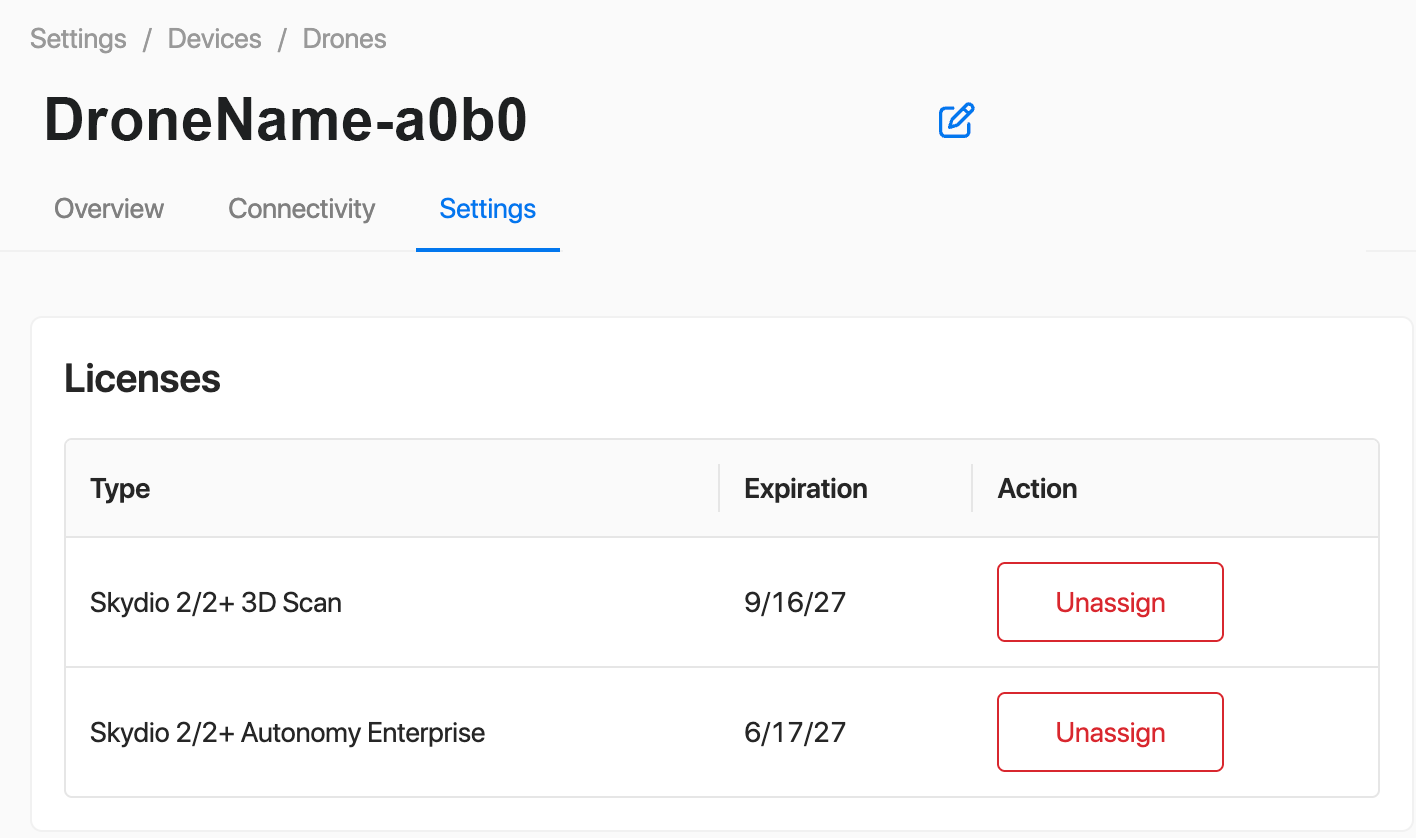Navigate to the Devices breadcrumb

214,39
